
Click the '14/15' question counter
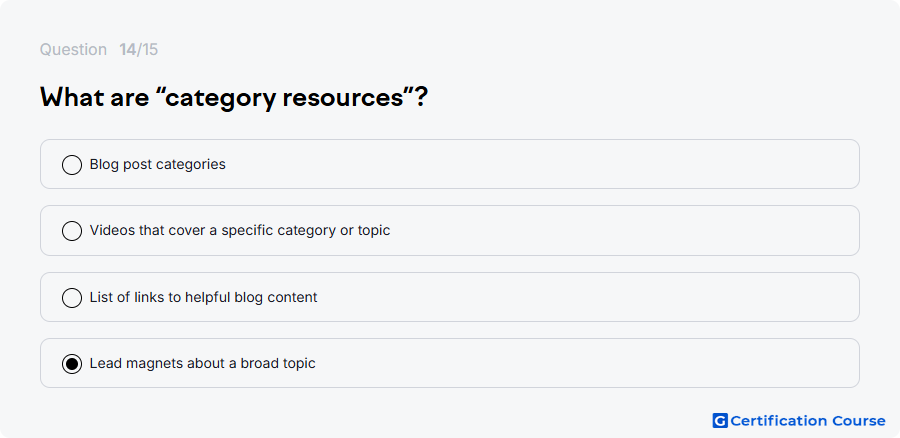[x=138, y=50]
